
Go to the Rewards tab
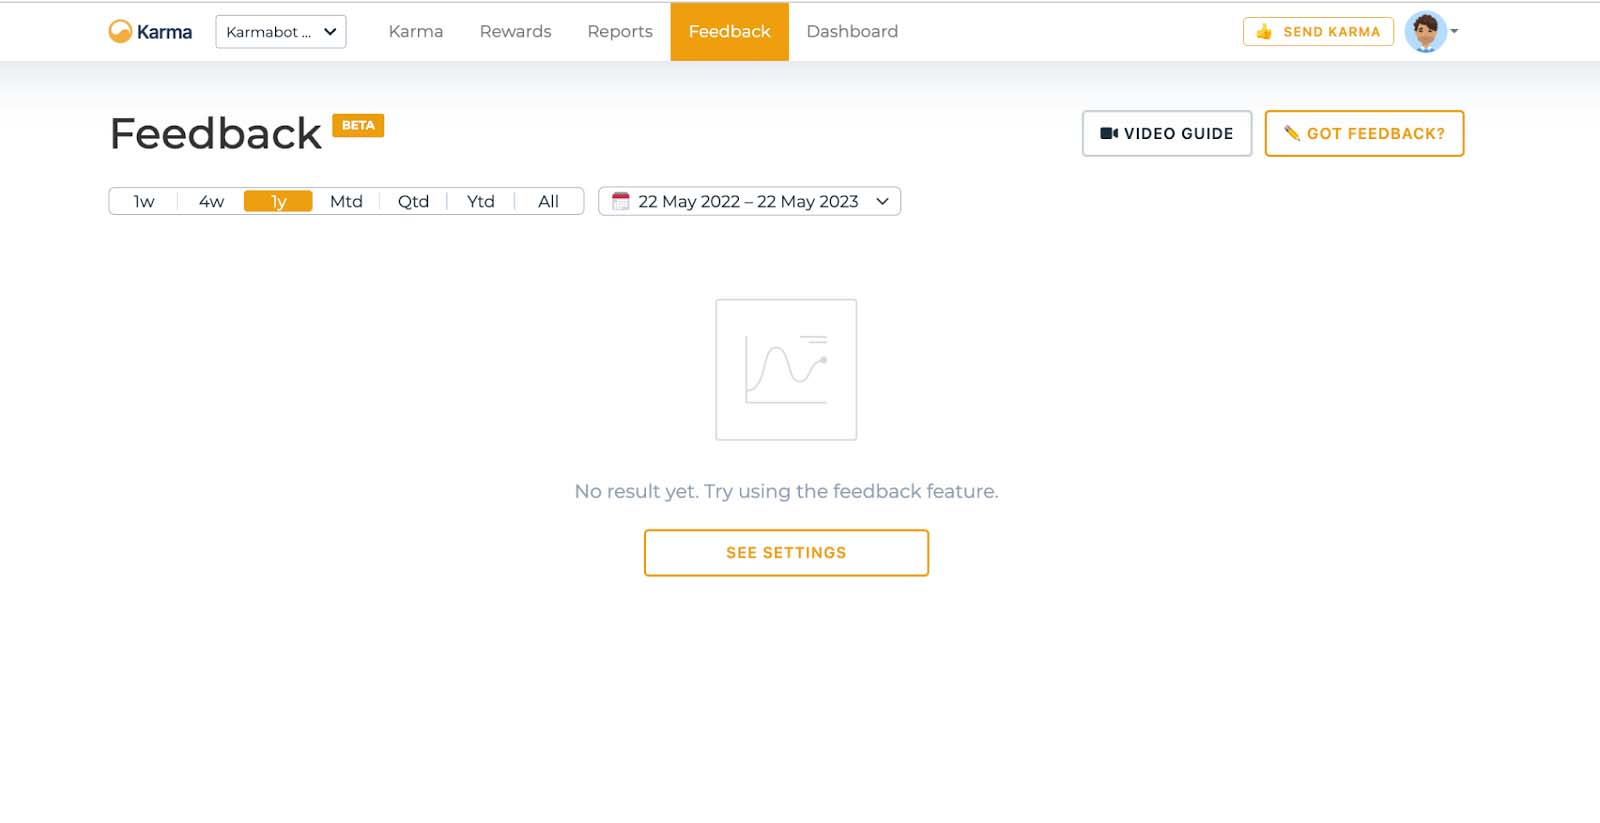[x=515, y=32]
